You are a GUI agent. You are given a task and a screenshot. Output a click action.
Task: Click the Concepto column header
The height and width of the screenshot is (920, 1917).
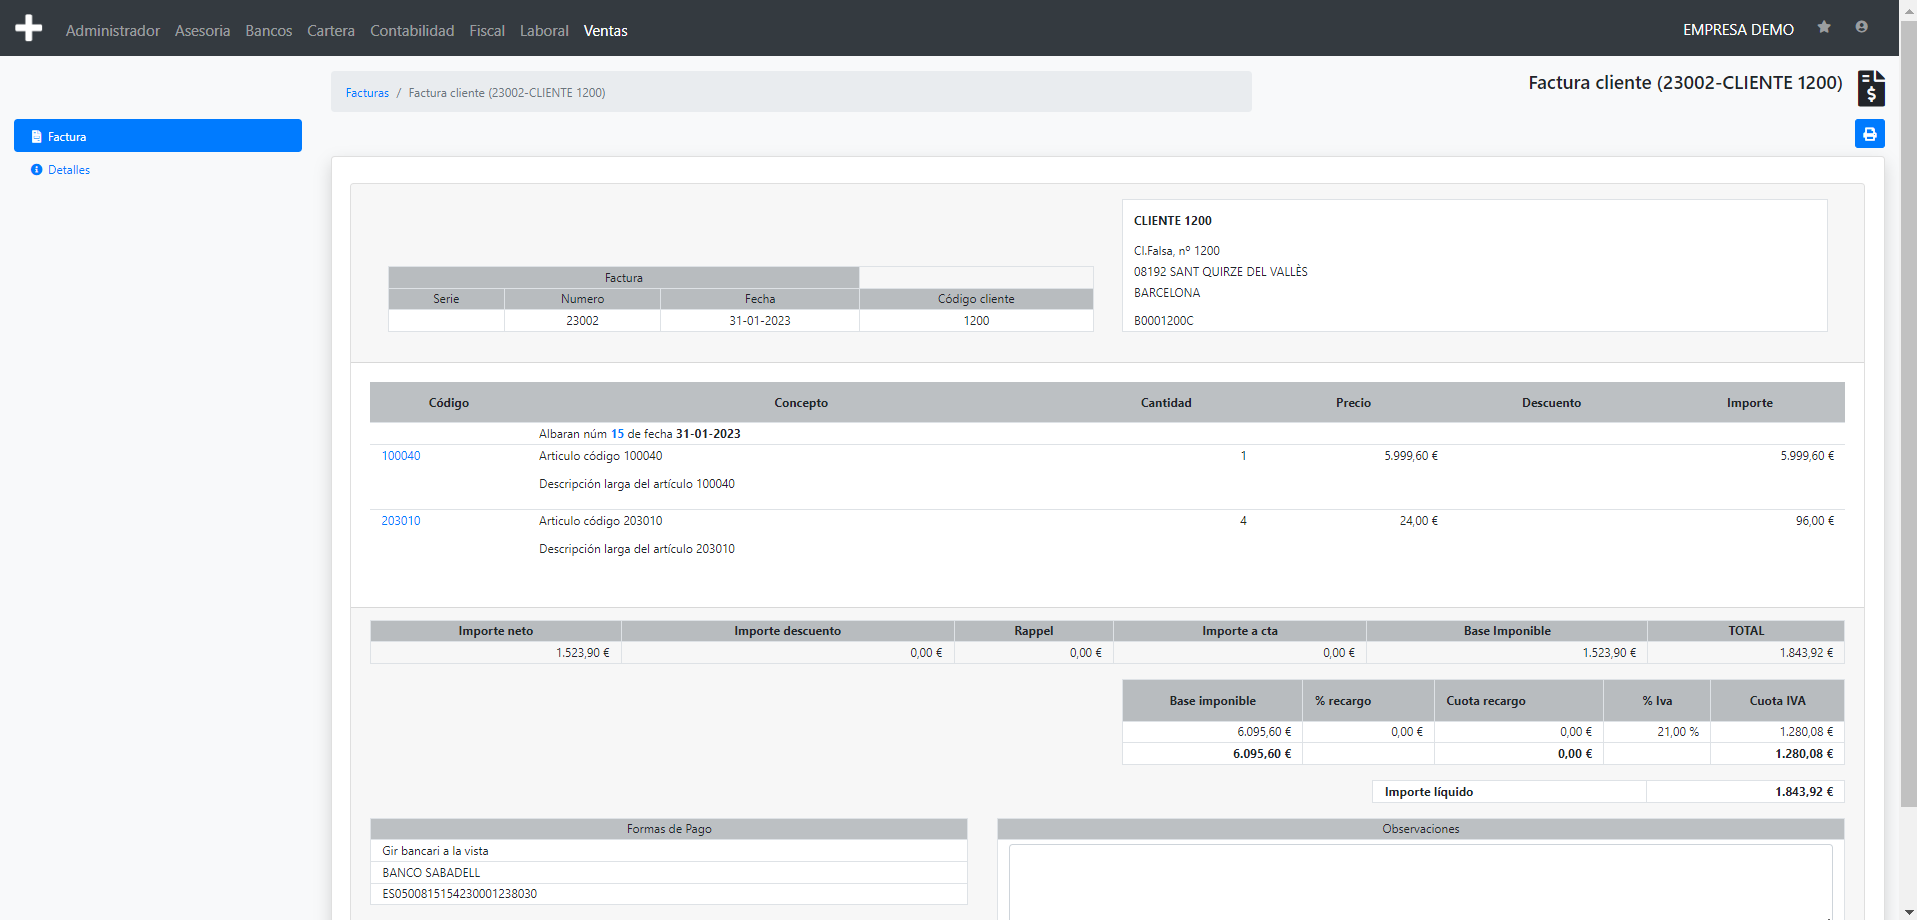coord(801,403)
